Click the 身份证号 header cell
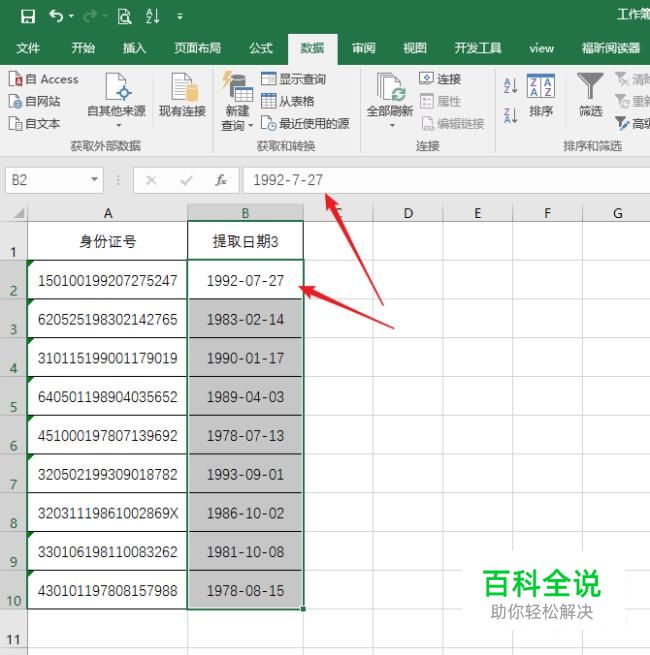This screenshot has width=650, height=655. pyautogui.click(x=108, y=241)
